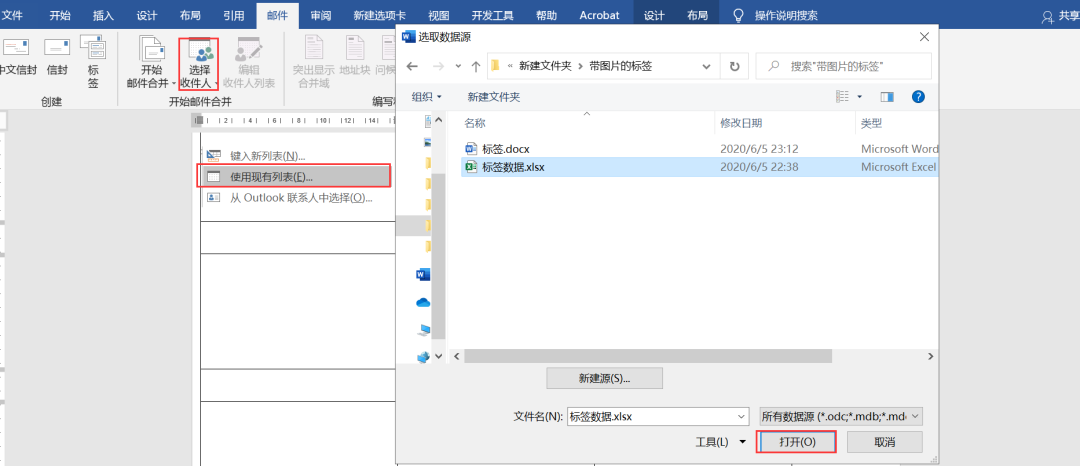Switch to the 审阅 ribbon tab
This screenshot has height=466, width=1080.
(320, 15)
